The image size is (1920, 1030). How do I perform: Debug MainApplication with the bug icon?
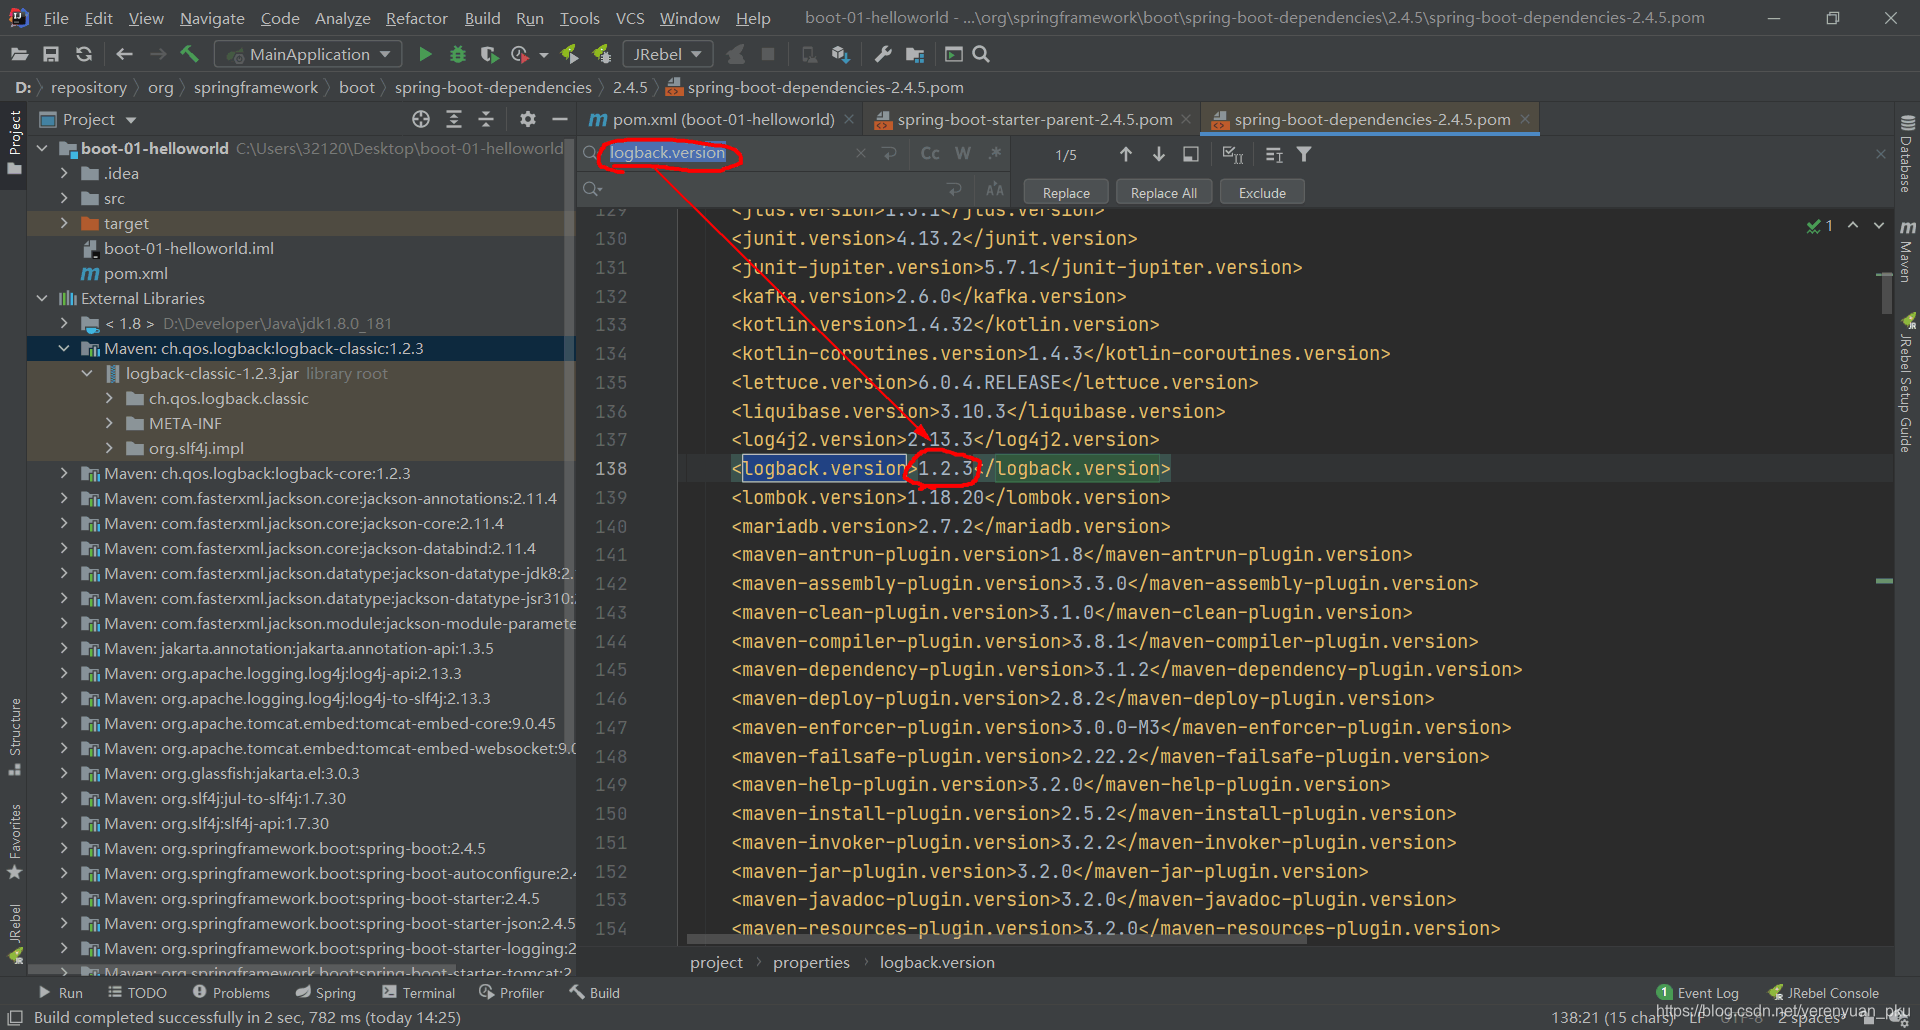tap(458, 54)
